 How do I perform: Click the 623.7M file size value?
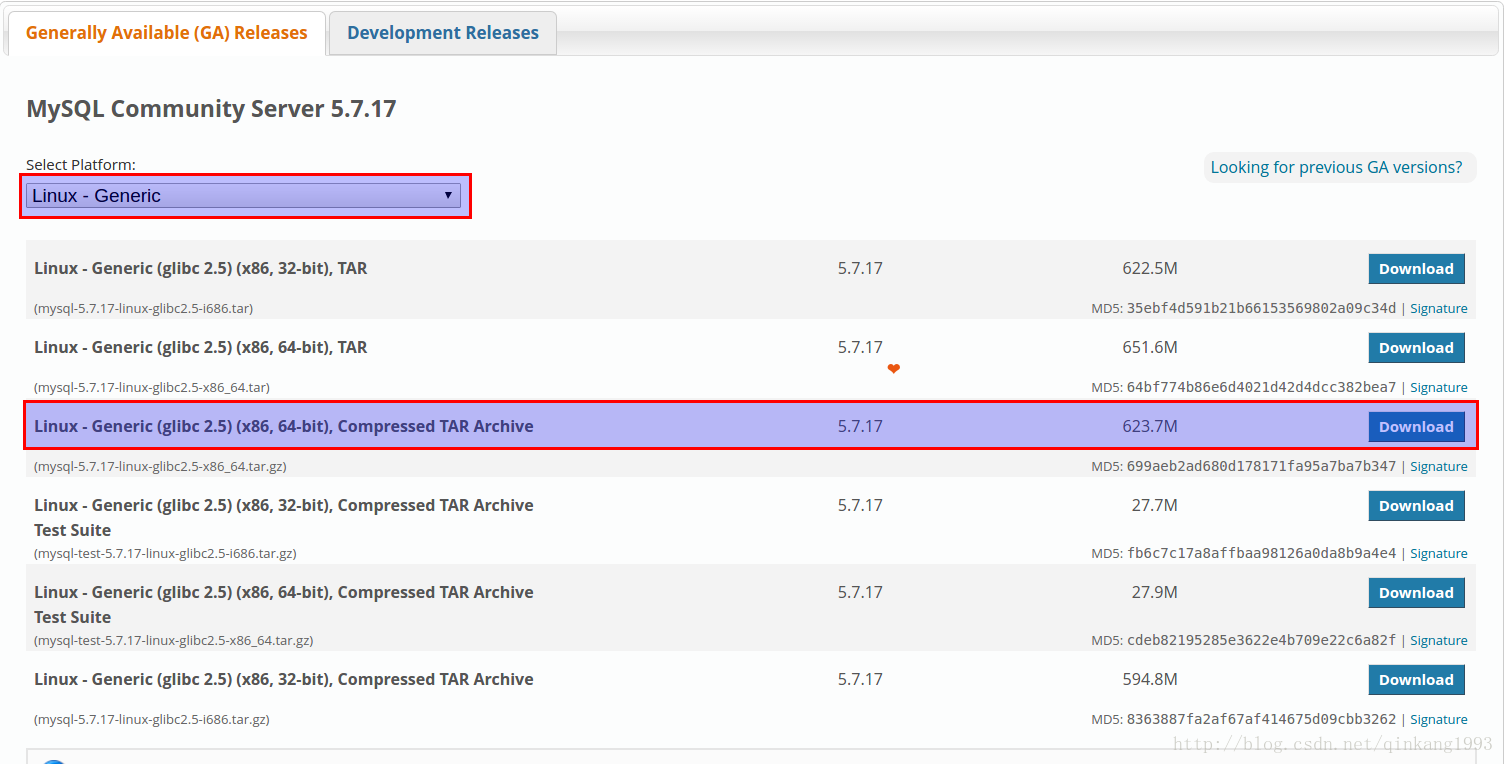click(1150, 427)
